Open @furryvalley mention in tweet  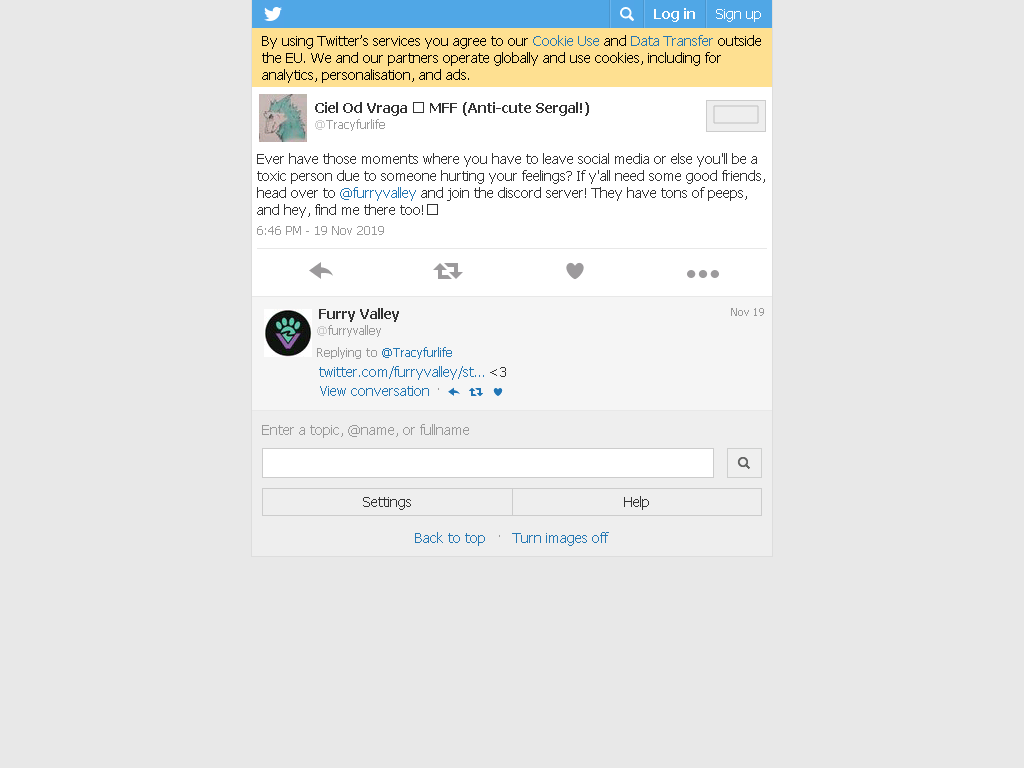pyautogui.click(x=377, y=193)
